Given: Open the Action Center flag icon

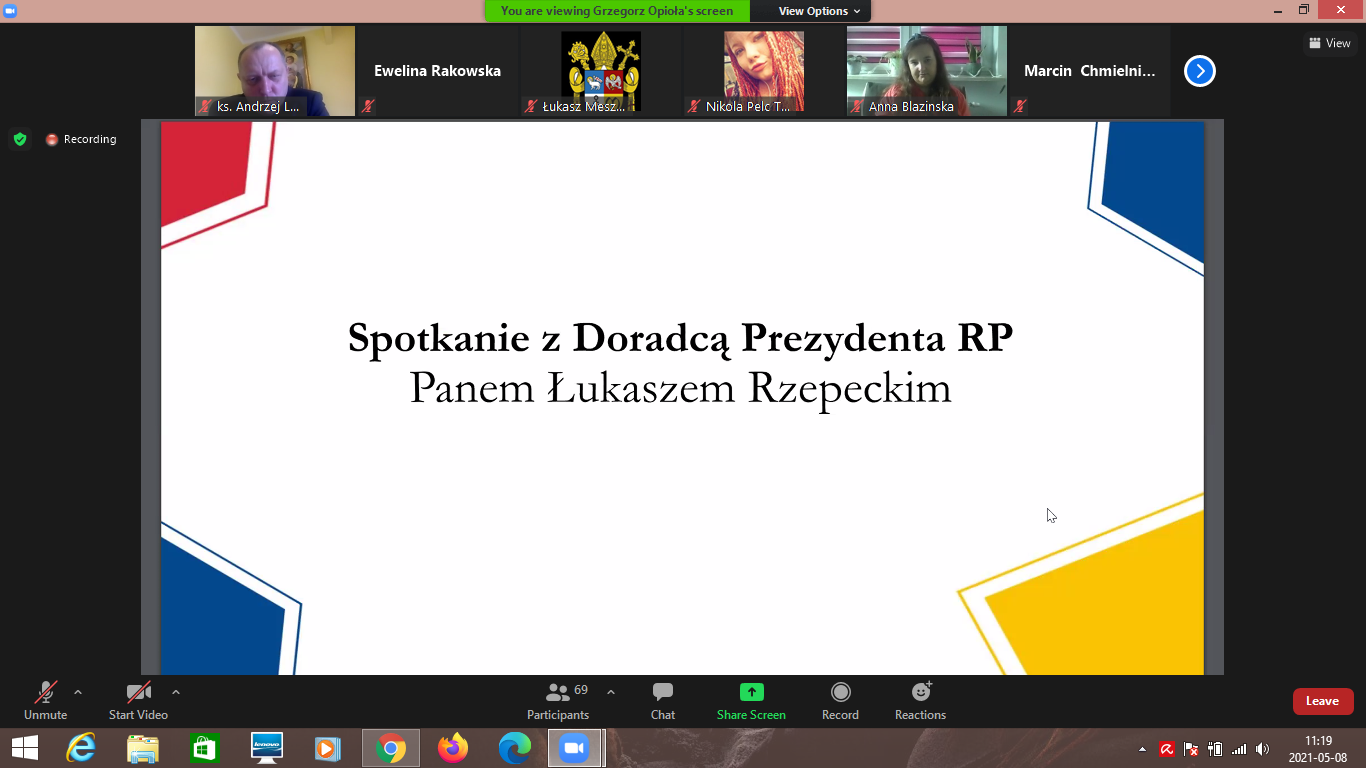Looking at the screenshot, I should [1191, 749].
